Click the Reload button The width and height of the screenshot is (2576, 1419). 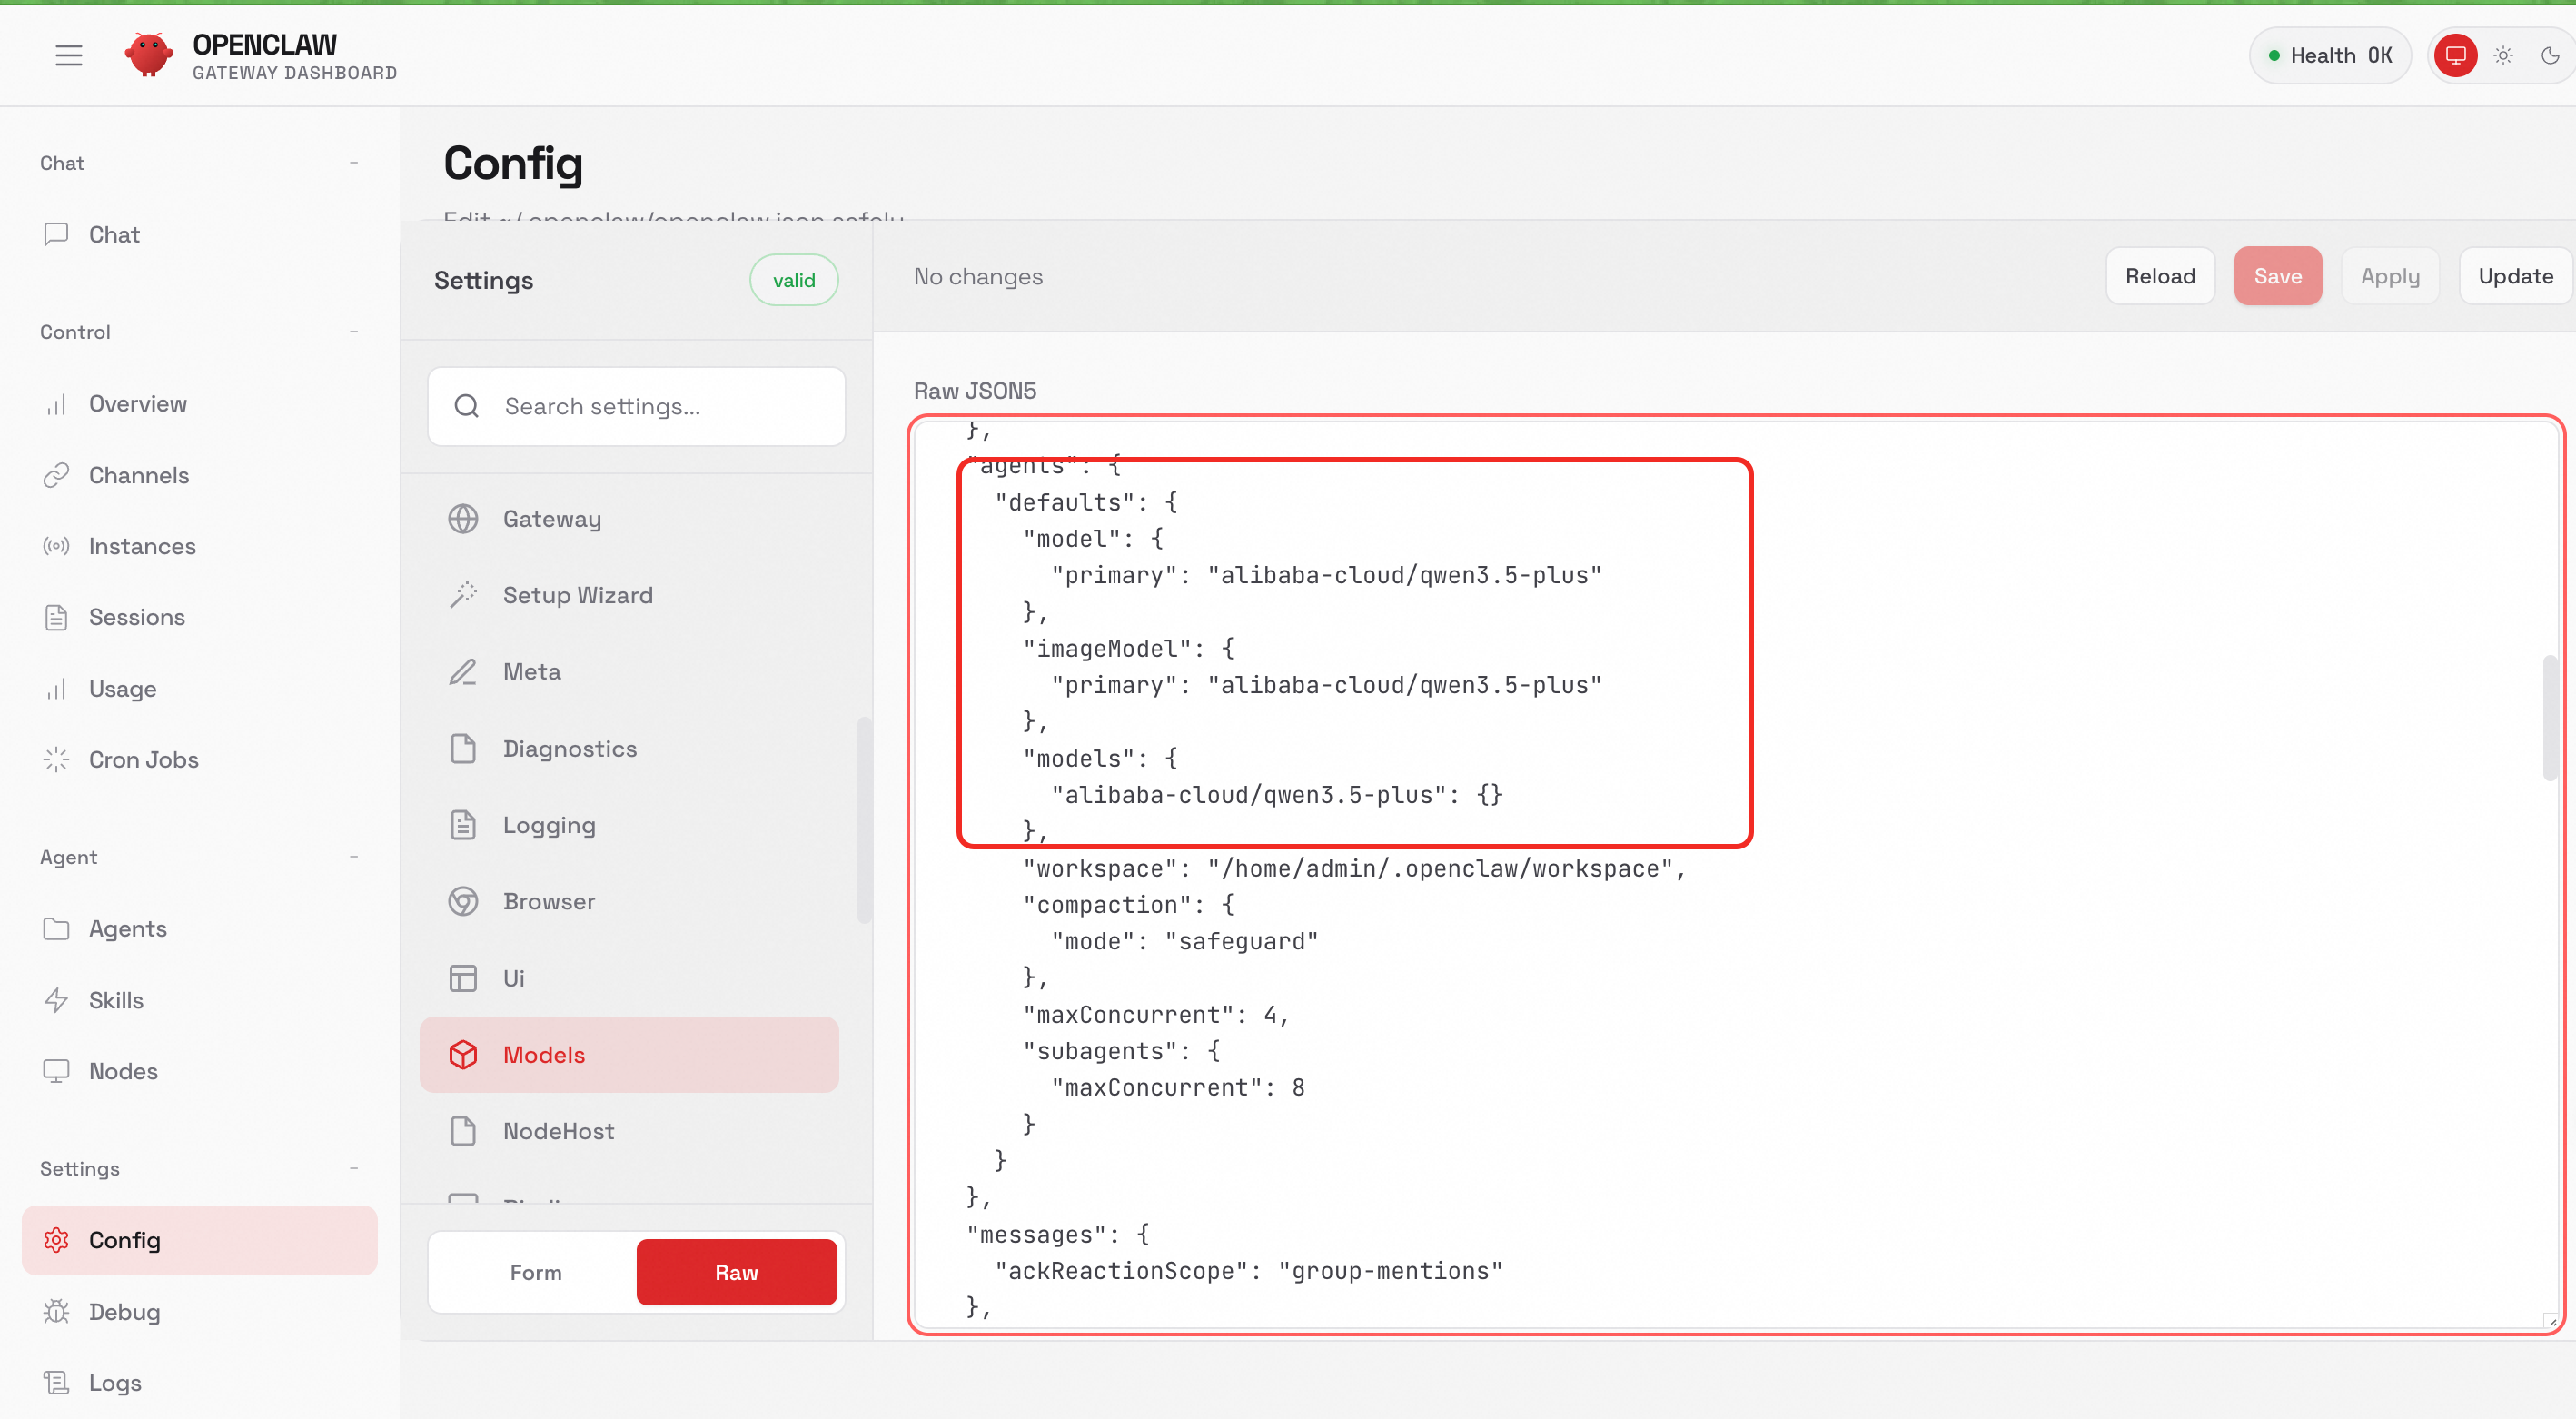pyautogui.click(x=2159, y=276)
